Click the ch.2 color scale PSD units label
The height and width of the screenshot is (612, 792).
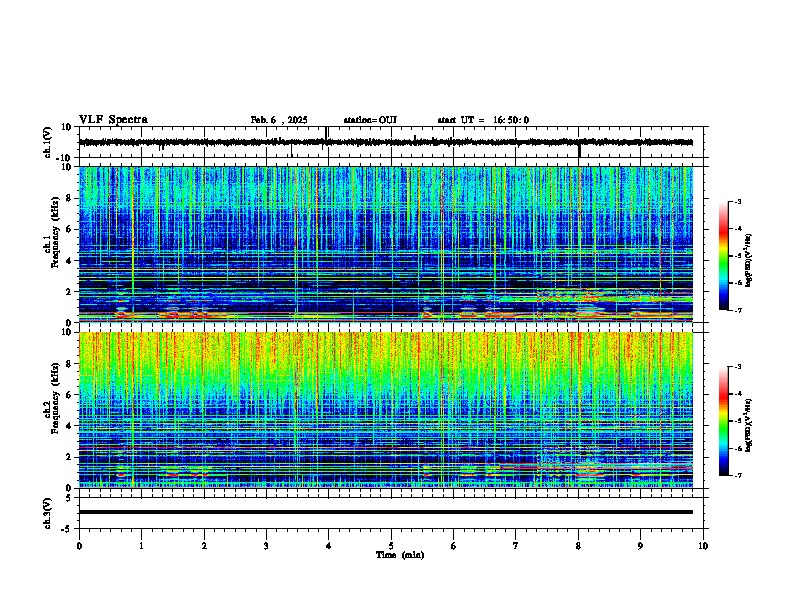pos(748,426)
